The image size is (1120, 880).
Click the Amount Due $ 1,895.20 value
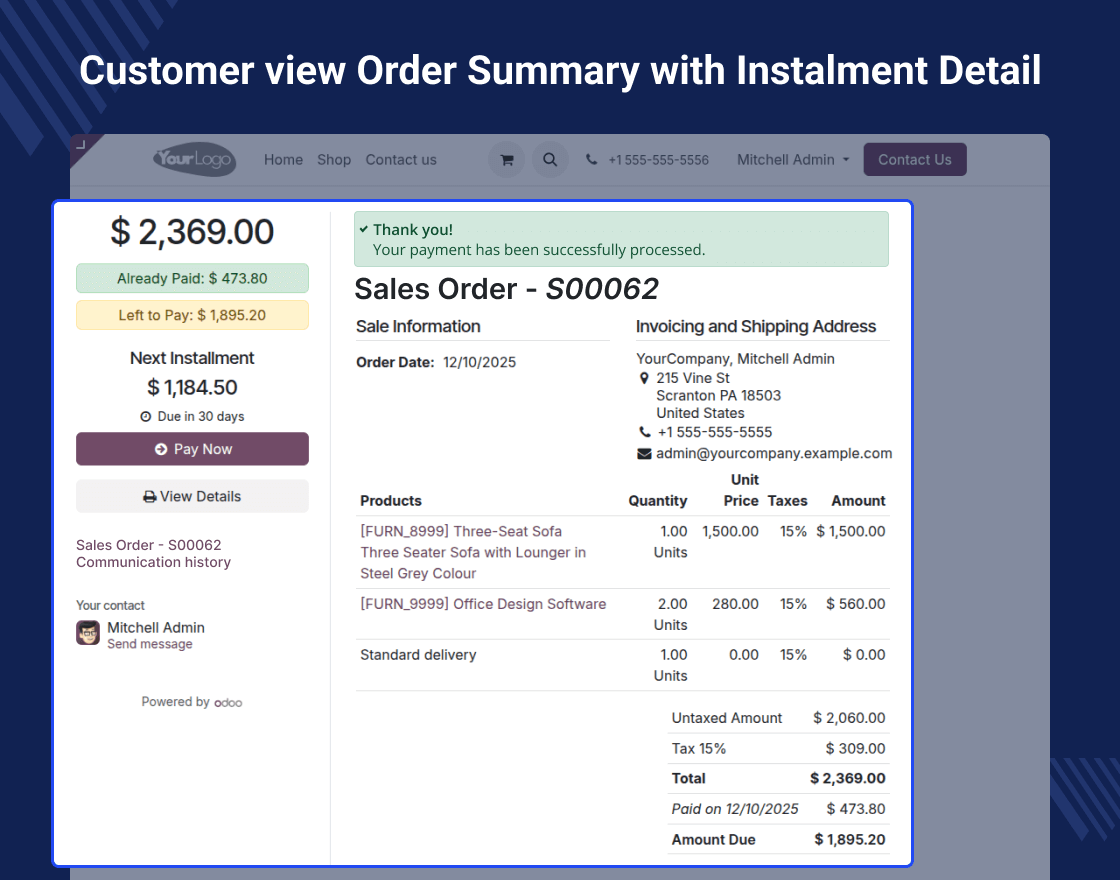tap(849, 839)
